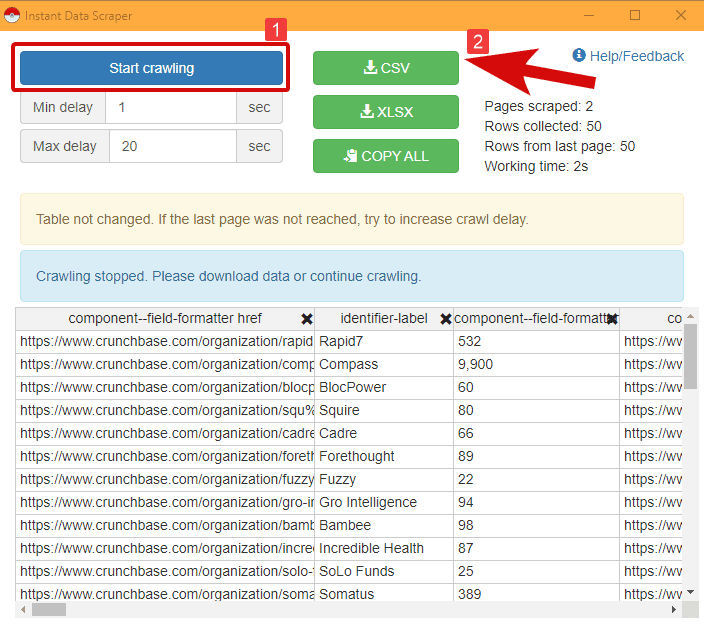Select the BlocPower cell
Viewport: 704px width, 642px height.
pos(384,387)
